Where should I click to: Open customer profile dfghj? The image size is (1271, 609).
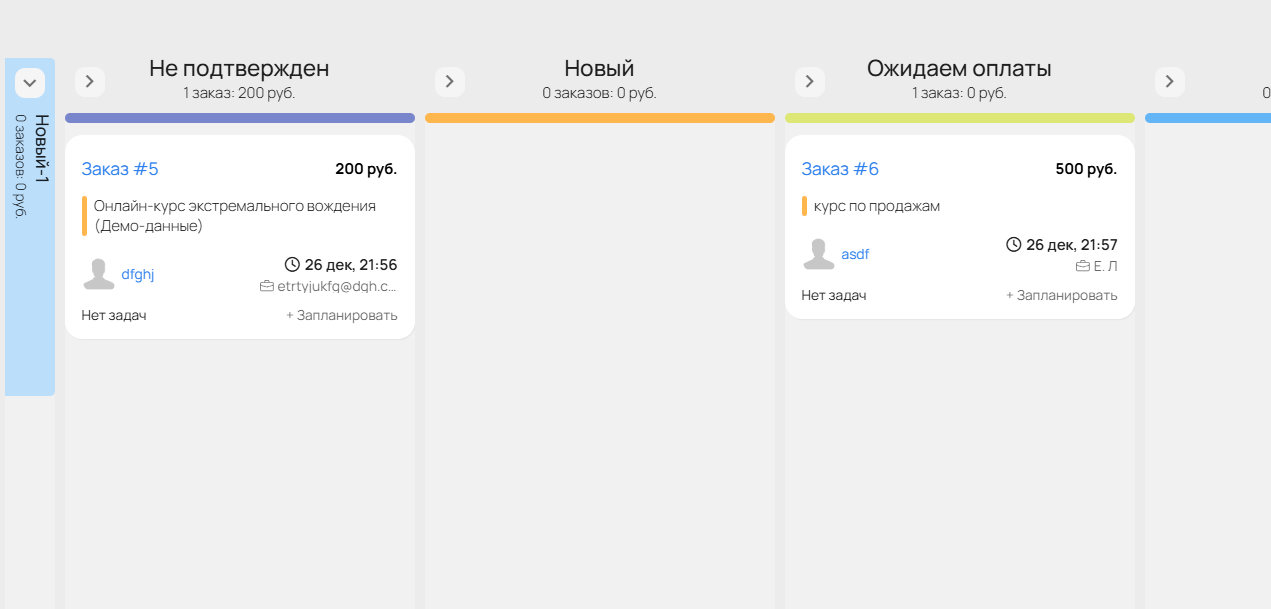pyautogui.click(x=138, y=274)
